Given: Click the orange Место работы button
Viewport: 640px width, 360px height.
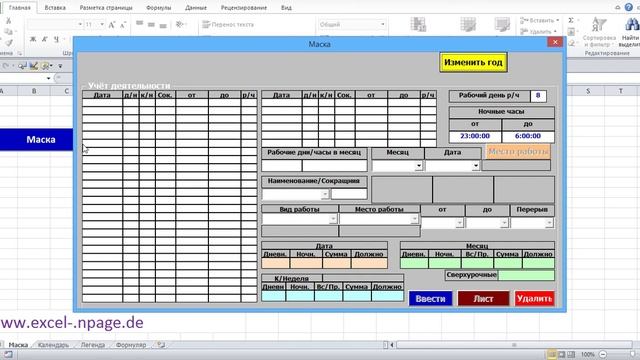Looking at the screenshot, I should coord(518,152).
